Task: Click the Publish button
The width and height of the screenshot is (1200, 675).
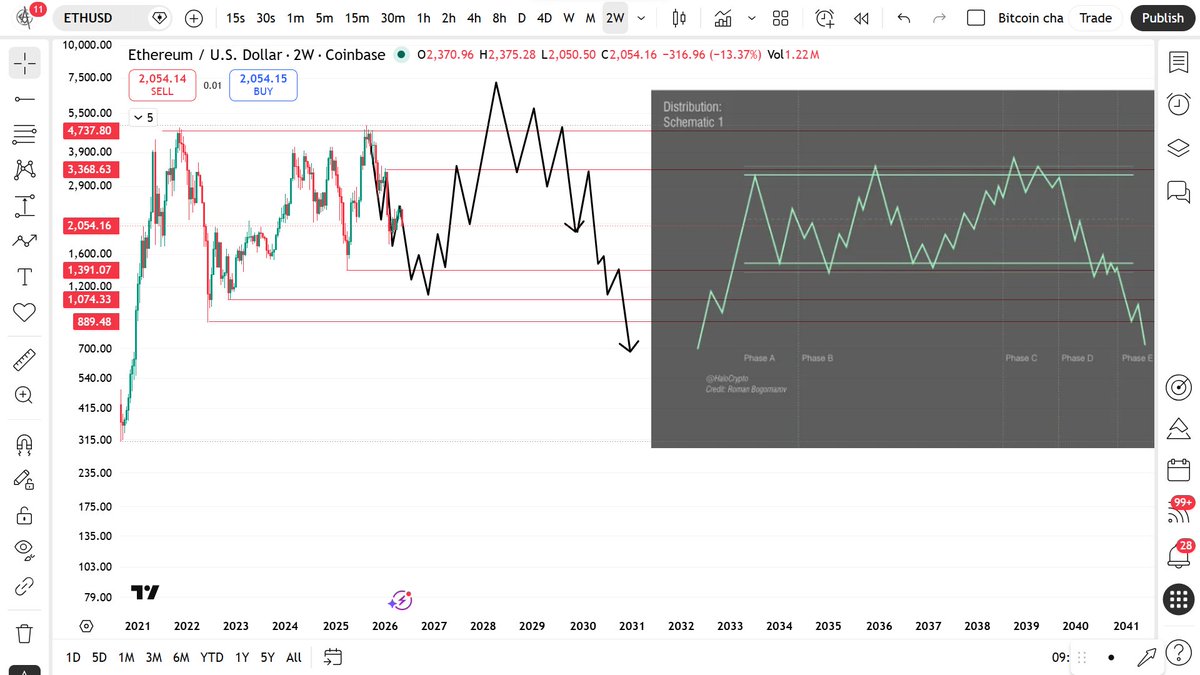Action: (x=1162, y=18)
